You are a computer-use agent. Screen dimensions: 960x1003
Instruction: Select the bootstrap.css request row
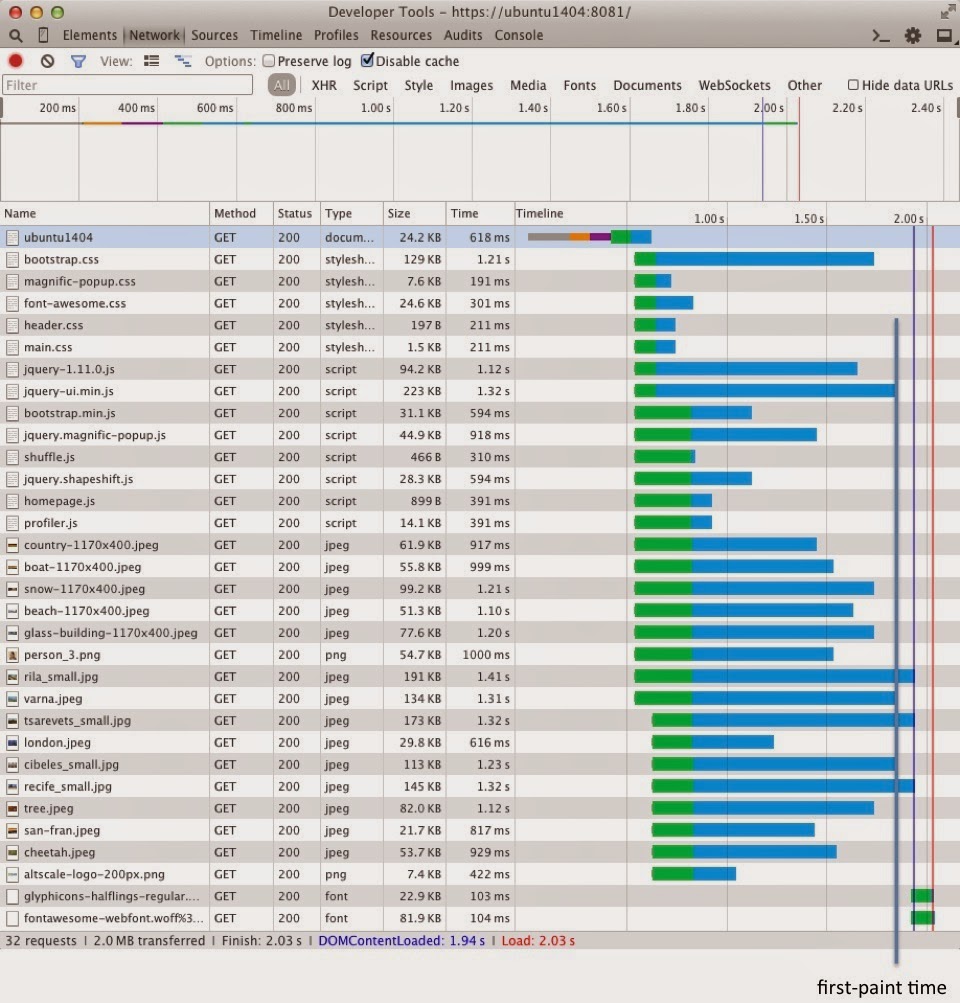(480, 260)
